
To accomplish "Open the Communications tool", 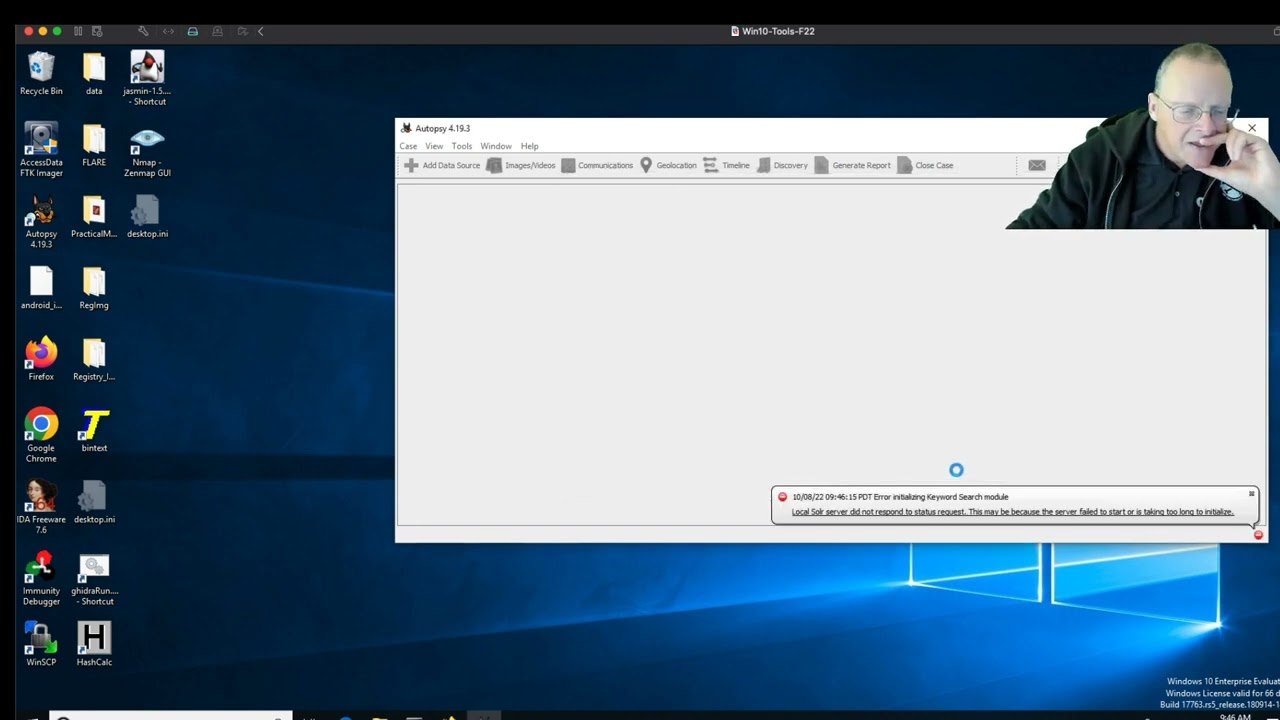I will click(x=597, y=165).
